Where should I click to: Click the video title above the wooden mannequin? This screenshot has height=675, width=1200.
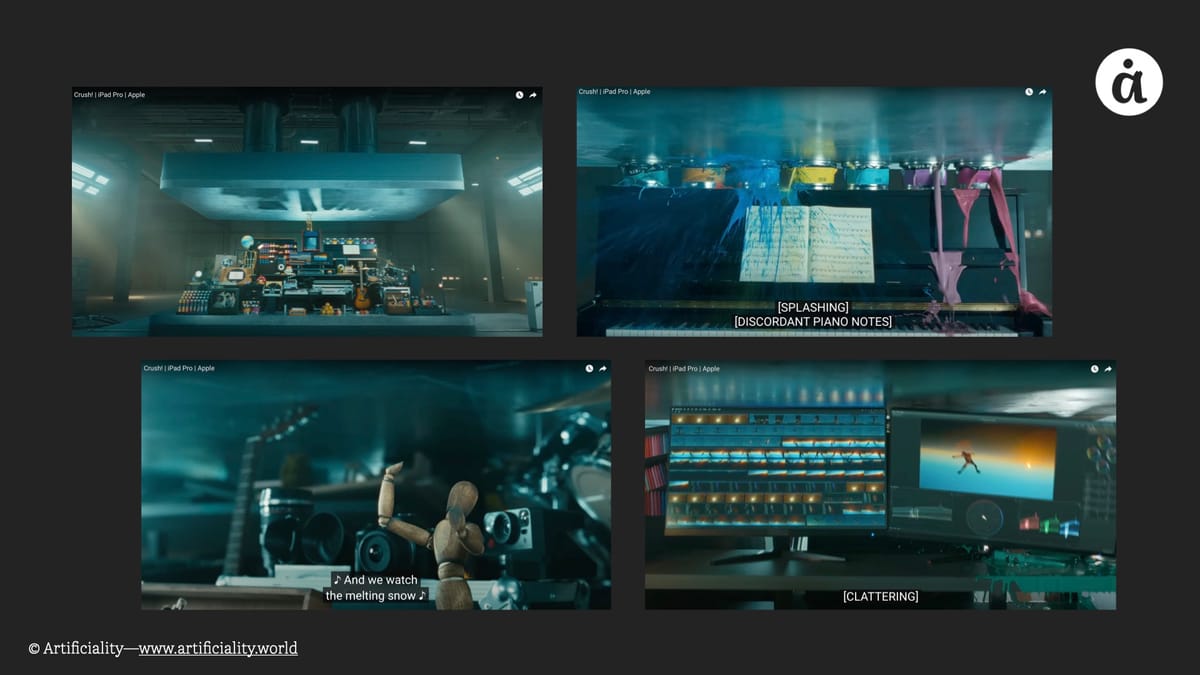coord(179,368)
